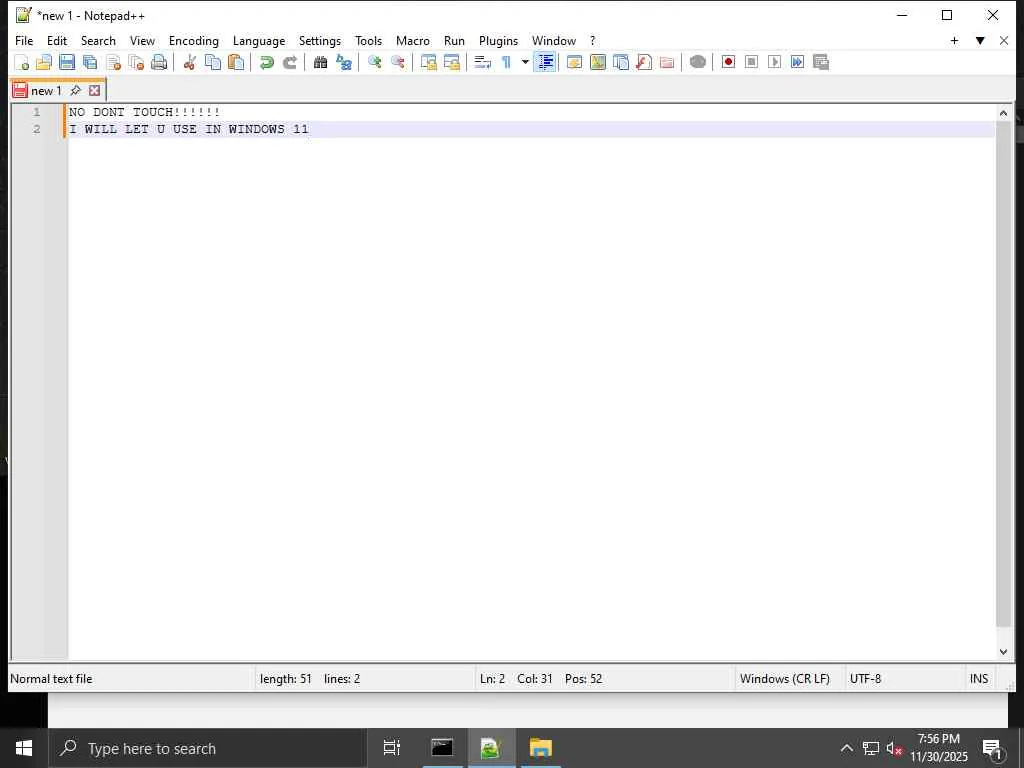Click Normal text file in status bar
This screenshot has height=768, width=1024.
click(51, 679)
